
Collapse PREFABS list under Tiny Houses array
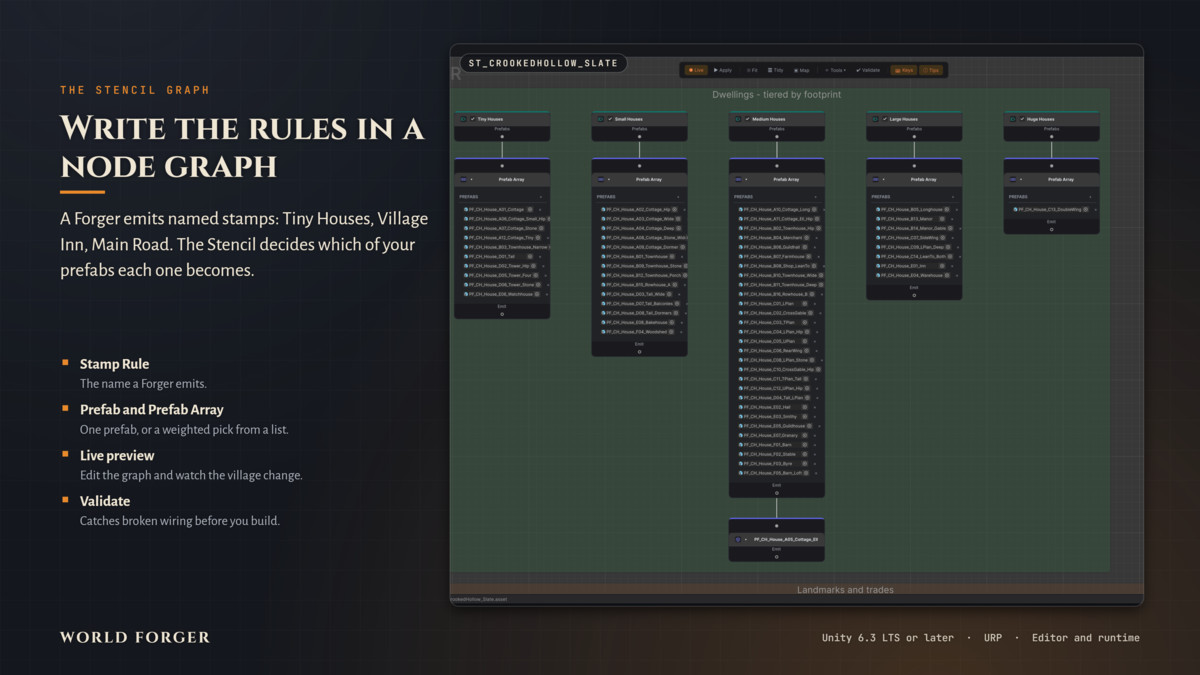pos(541,197)
